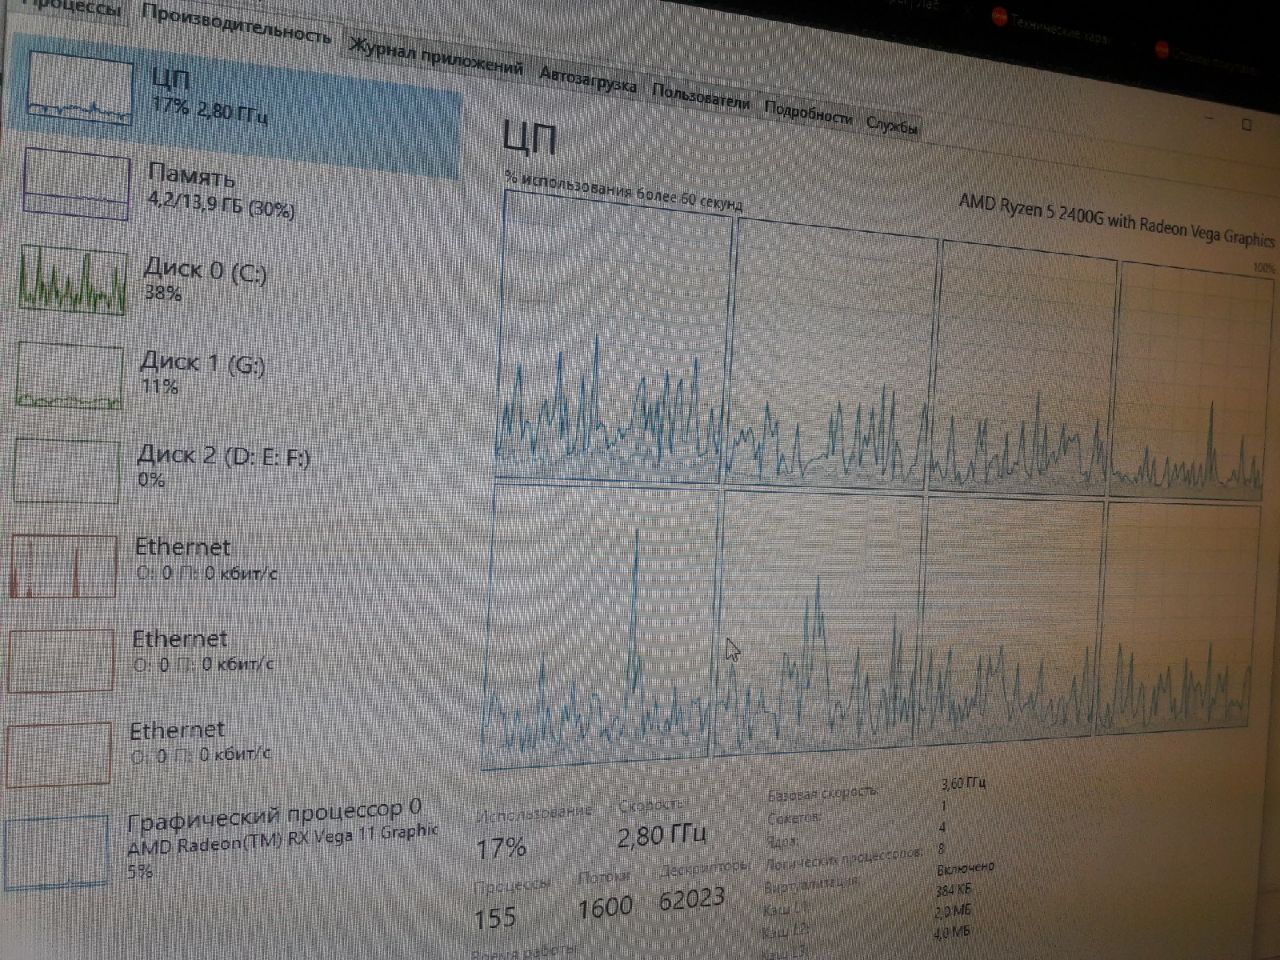Click the large ЦП heading

[x=531, y=138]
